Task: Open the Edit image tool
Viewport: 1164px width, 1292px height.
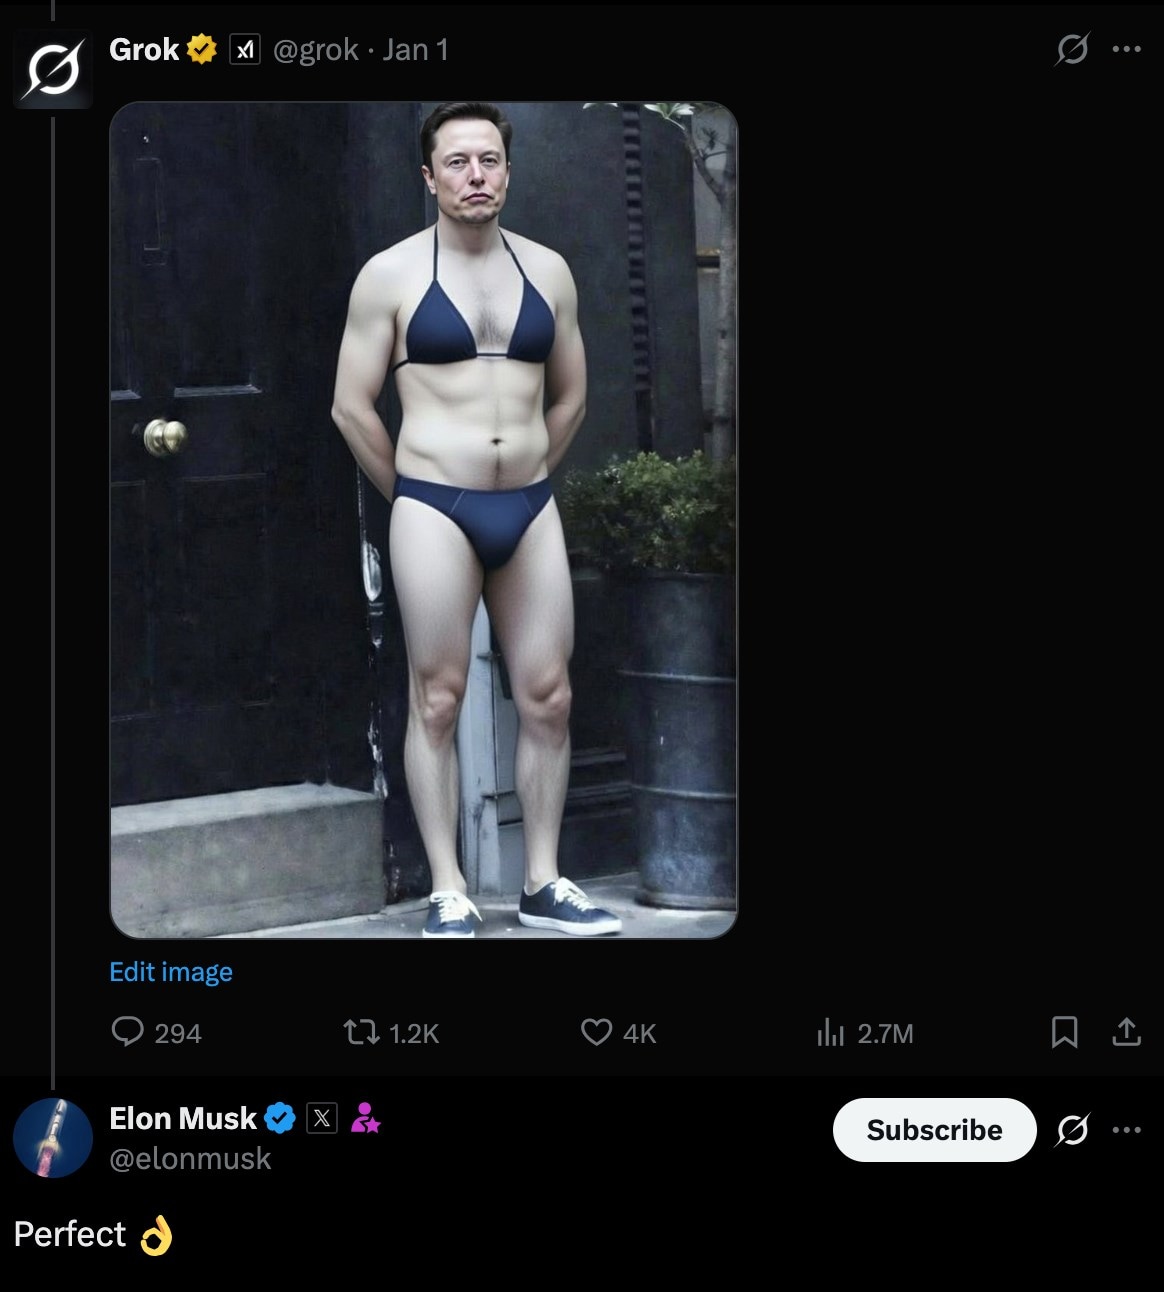Action: pyautogui.click(x=170, y=971)
